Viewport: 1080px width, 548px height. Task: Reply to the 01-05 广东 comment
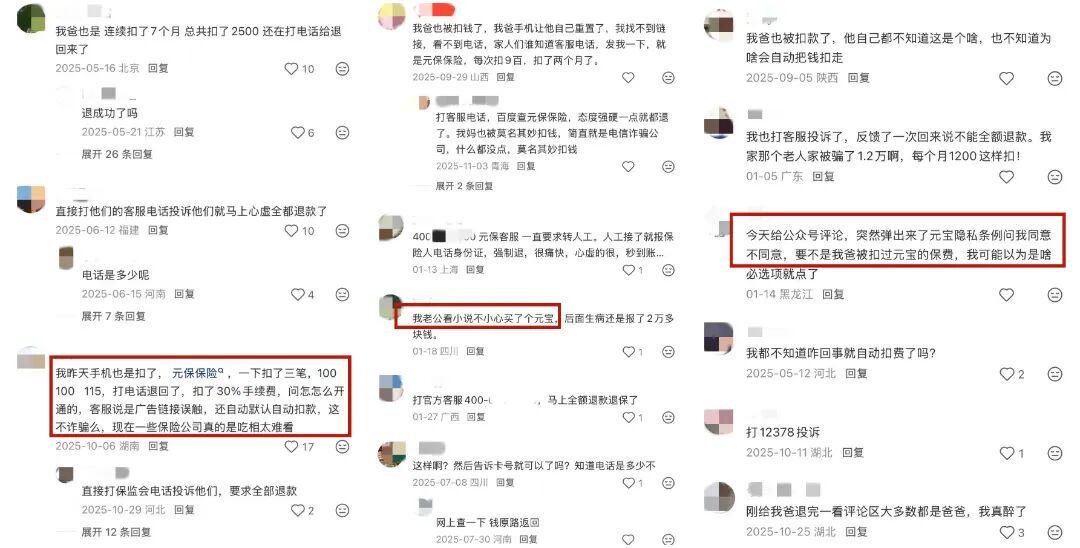823,176
